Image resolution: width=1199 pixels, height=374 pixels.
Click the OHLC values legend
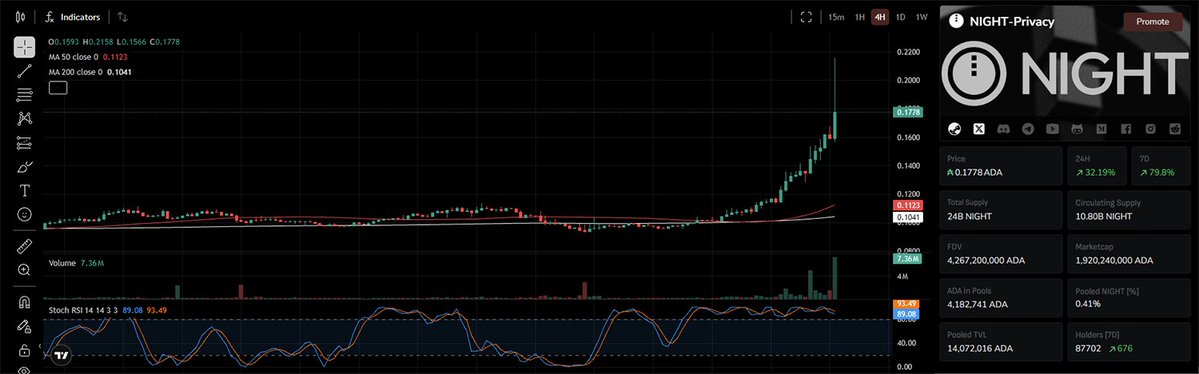pos(113,41)
